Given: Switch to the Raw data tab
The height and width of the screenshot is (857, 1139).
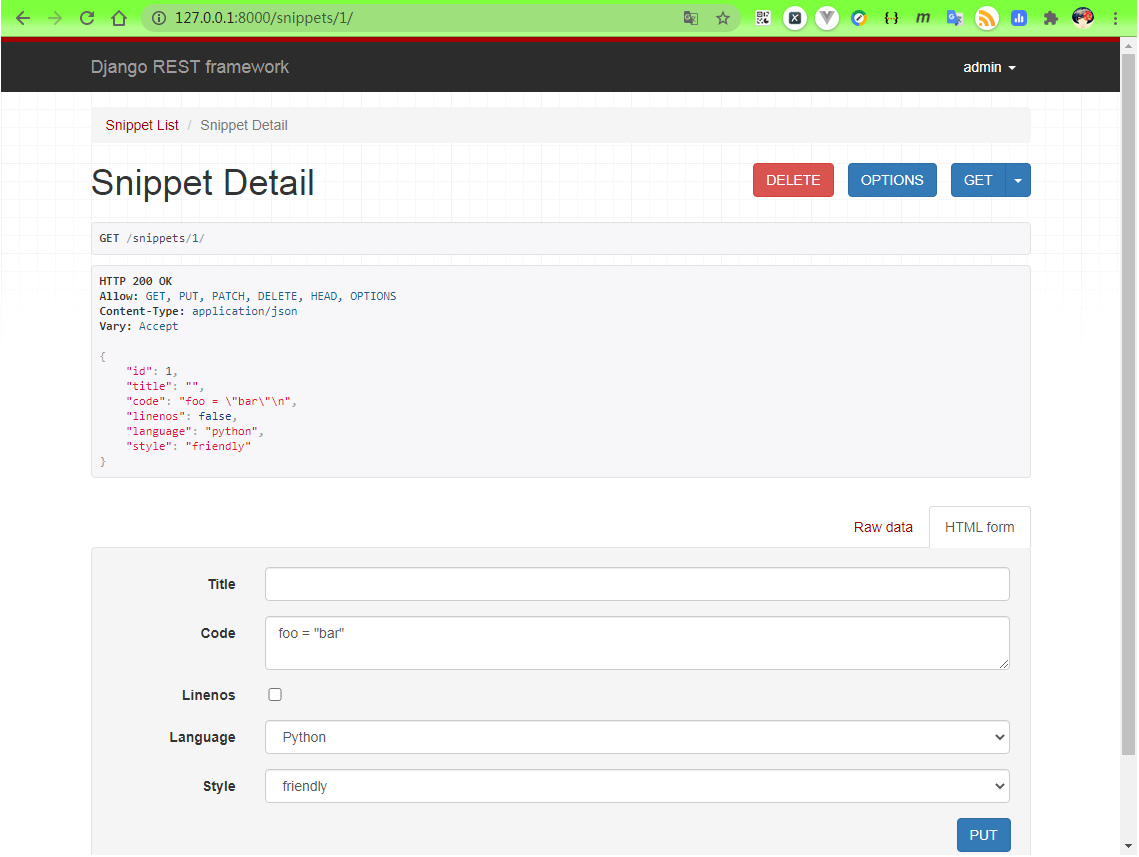Looking at the screenshot, I should [883, 527].
